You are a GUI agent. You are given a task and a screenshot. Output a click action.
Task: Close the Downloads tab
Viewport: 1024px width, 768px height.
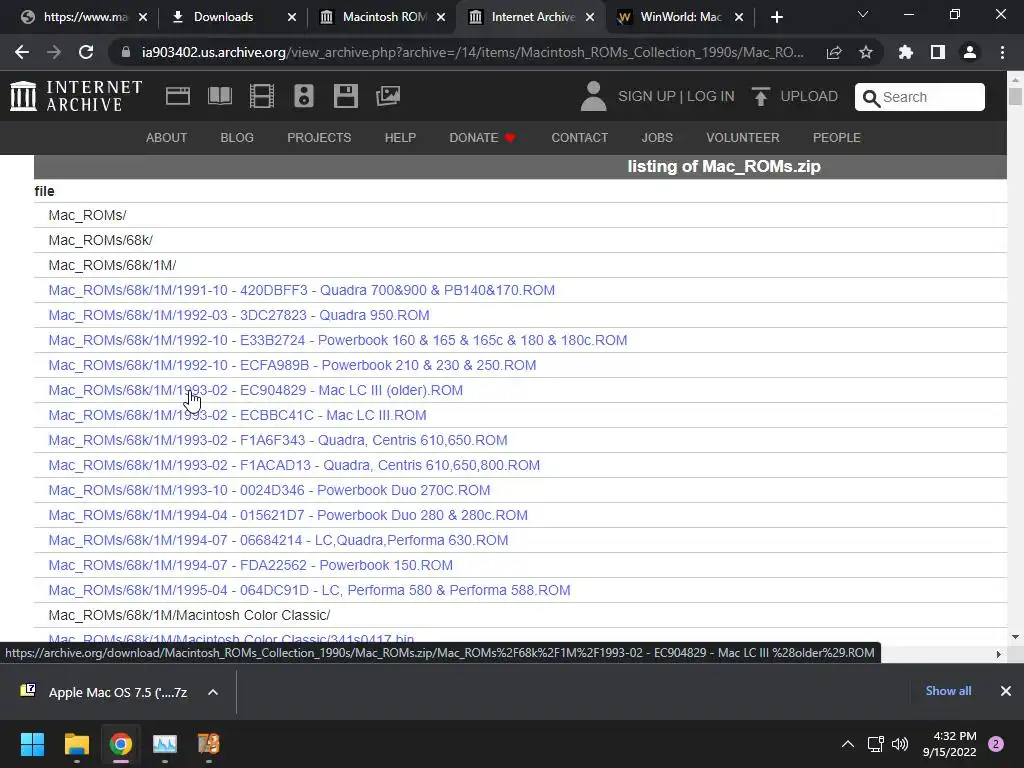click(292, 17)
